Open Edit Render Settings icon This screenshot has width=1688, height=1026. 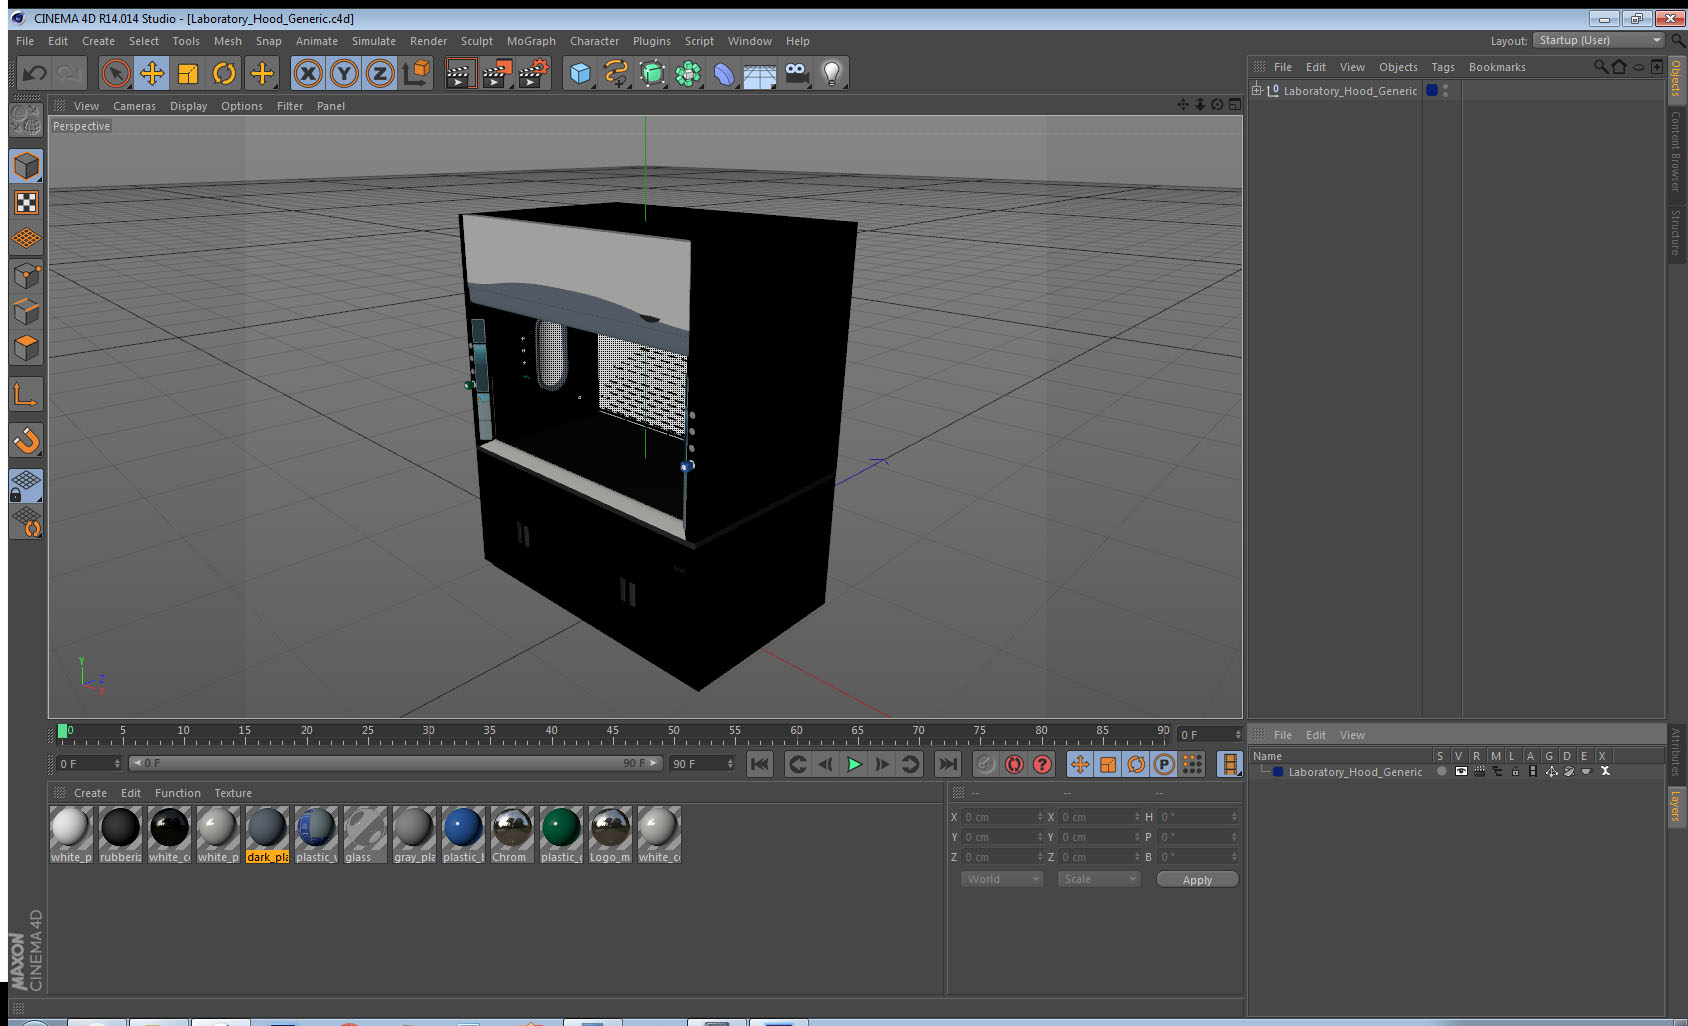[x=534, y=73]
